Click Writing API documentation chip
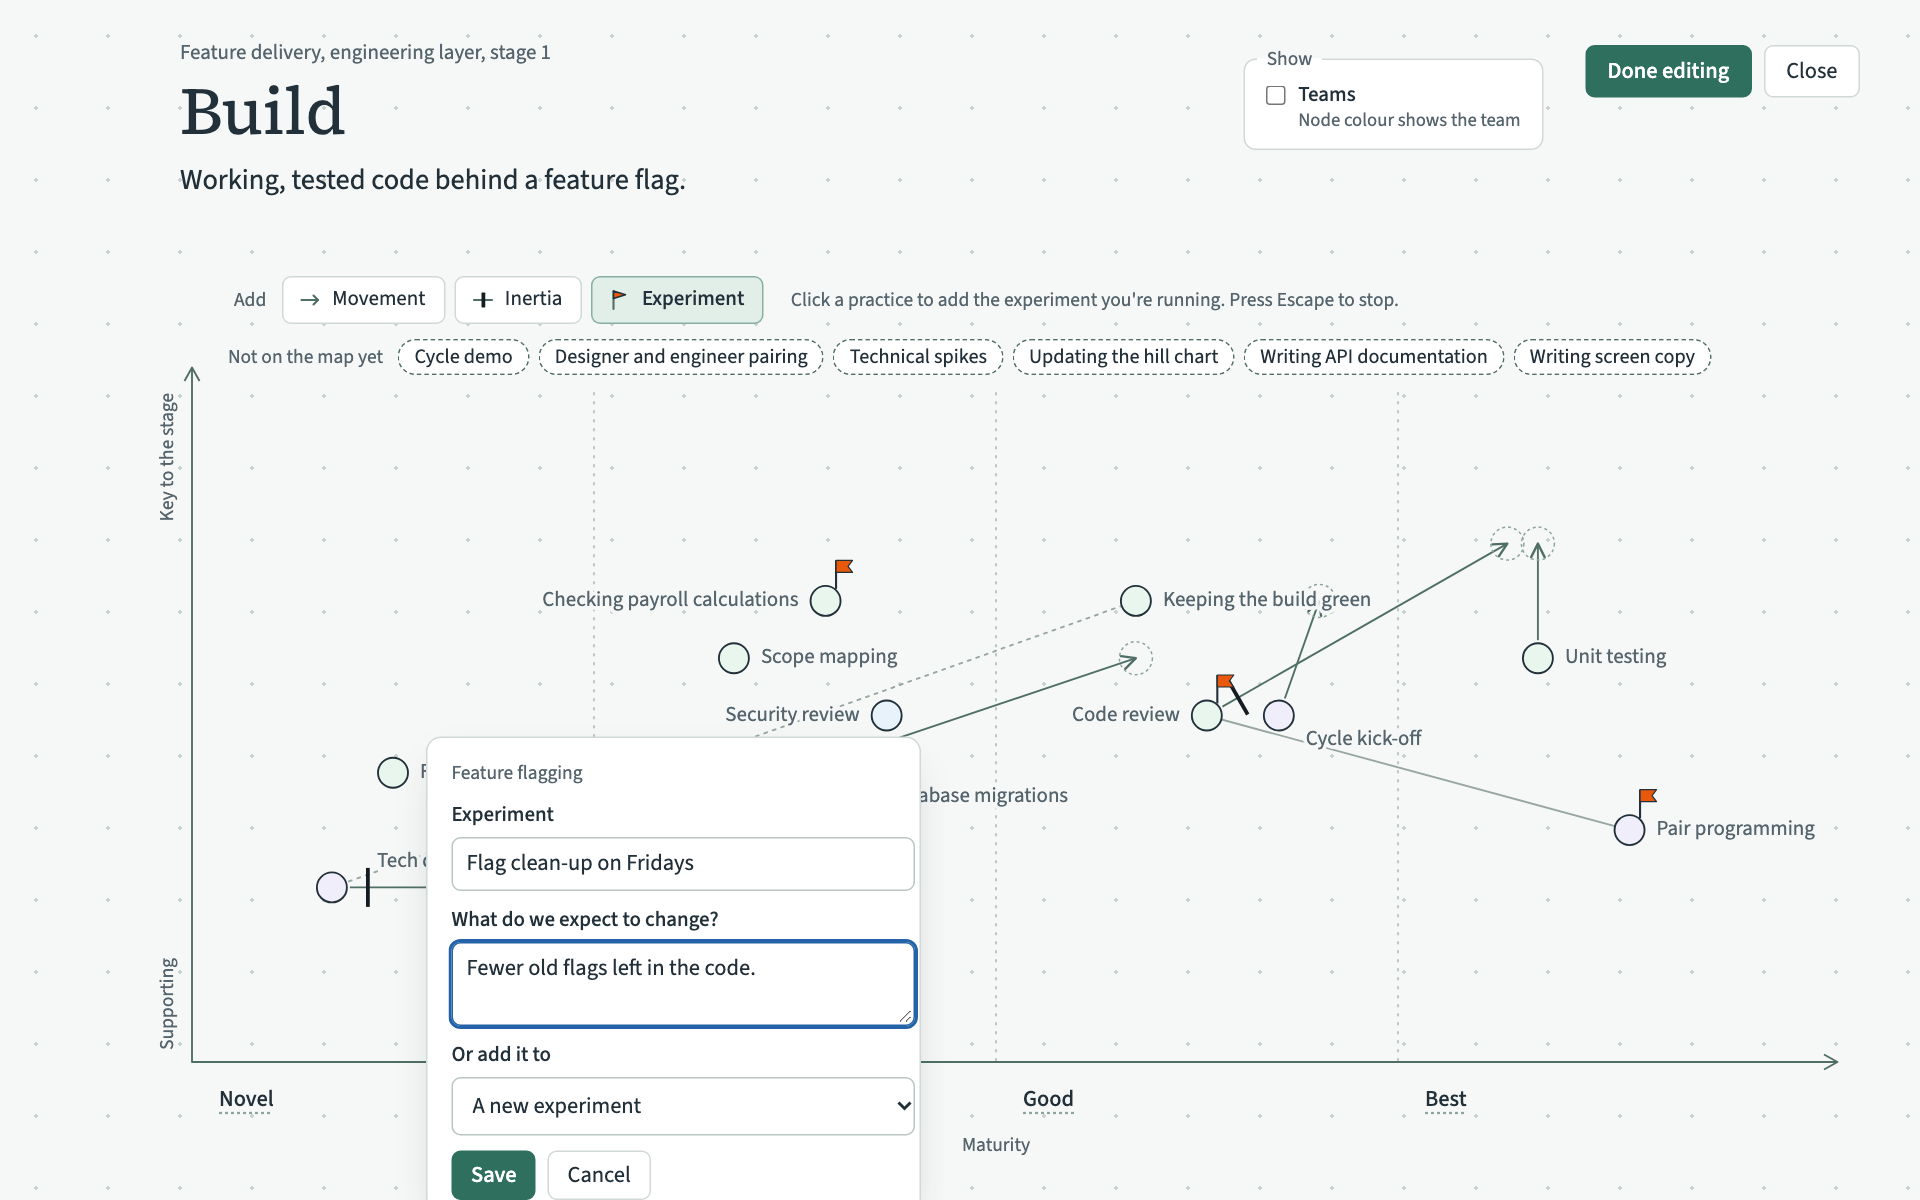 tap(1373, 357)
